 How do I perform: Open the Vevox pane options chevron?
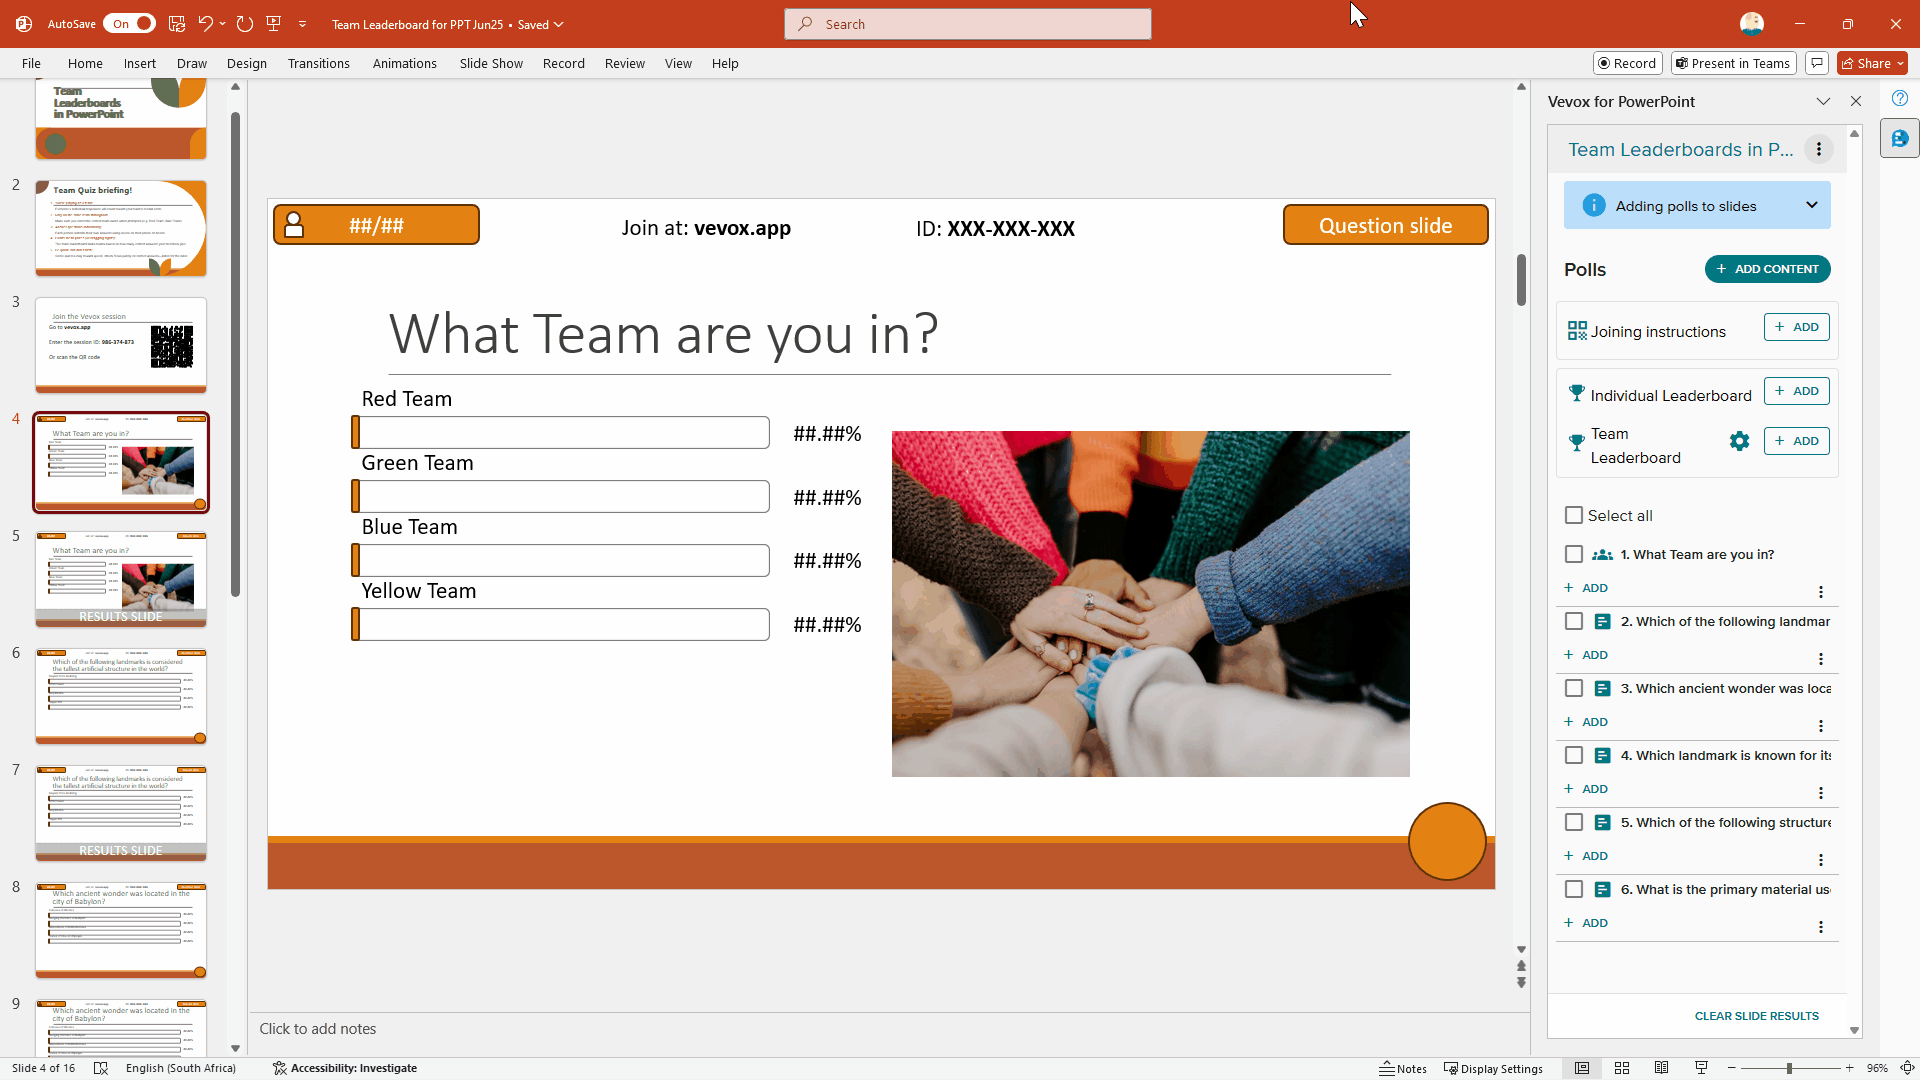pos(1823,101)
